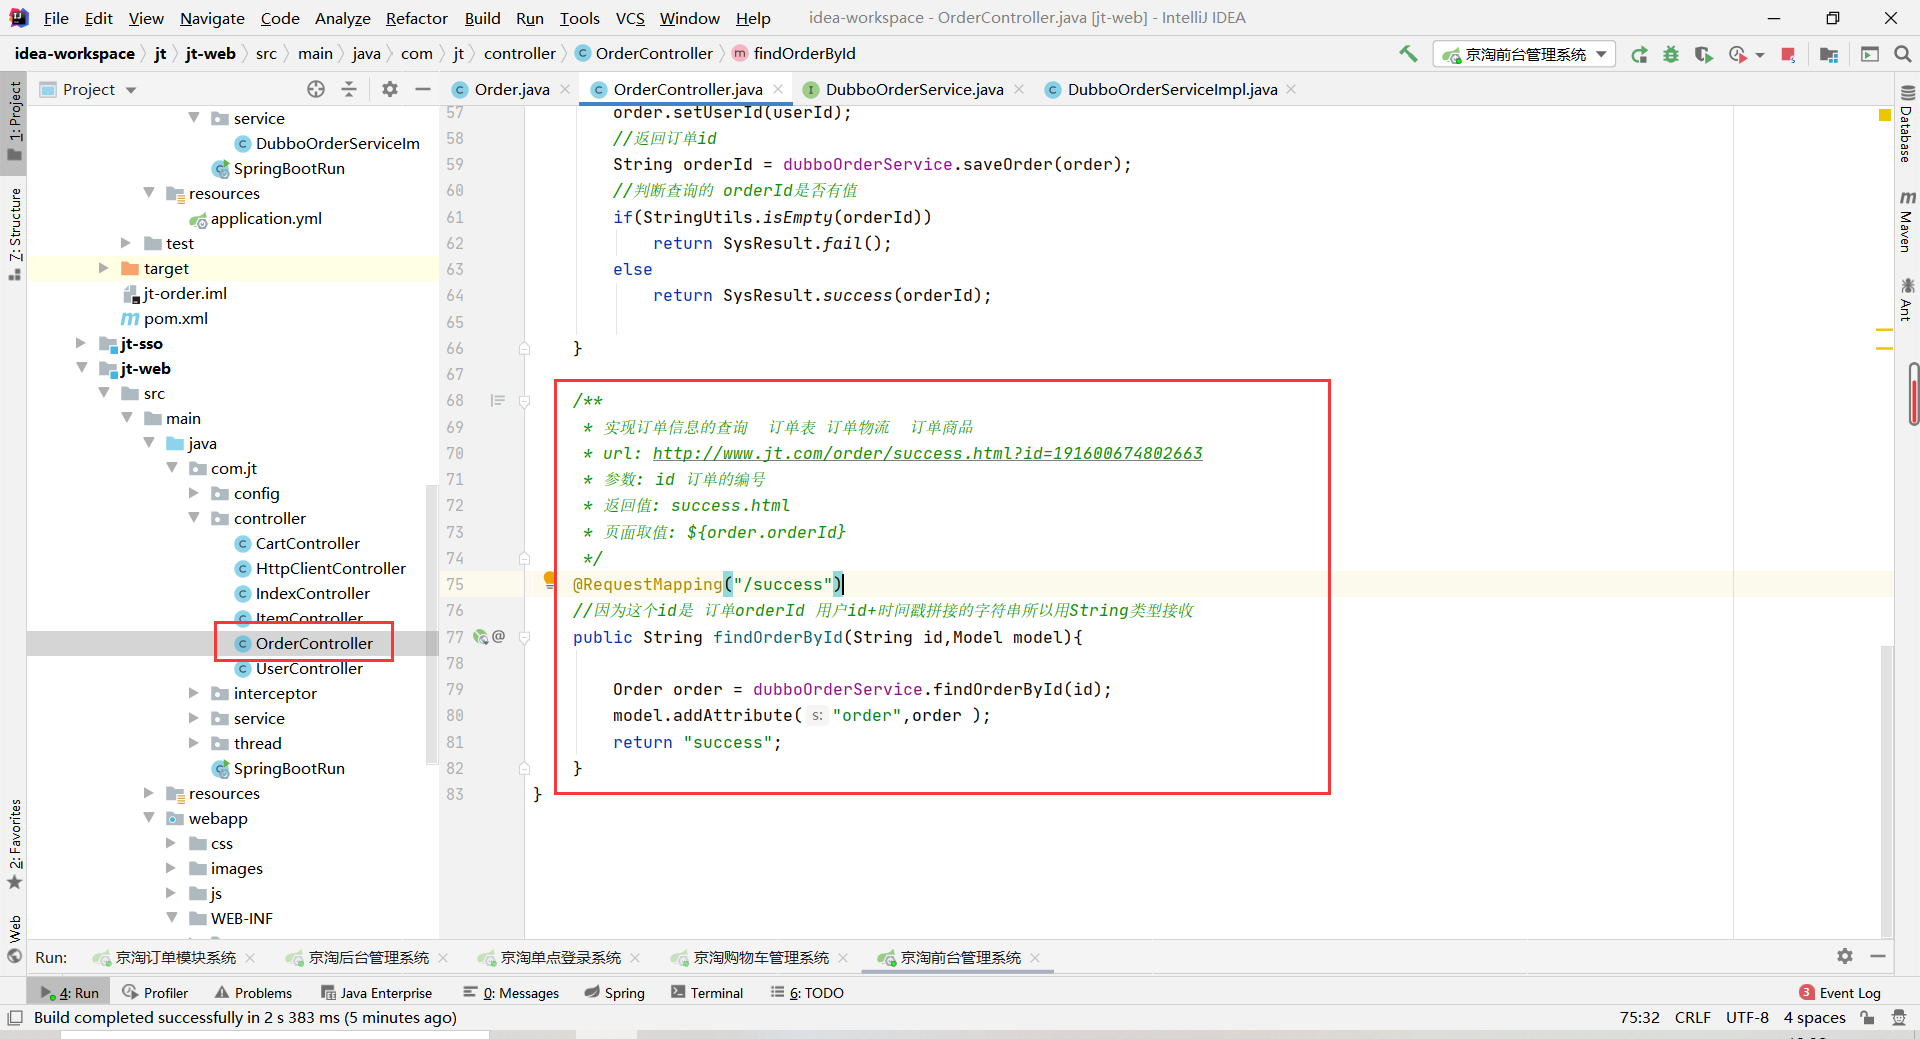Toggle the Maven tool window
This screenshot has width=1920, height=1039.
[1906, 222]
